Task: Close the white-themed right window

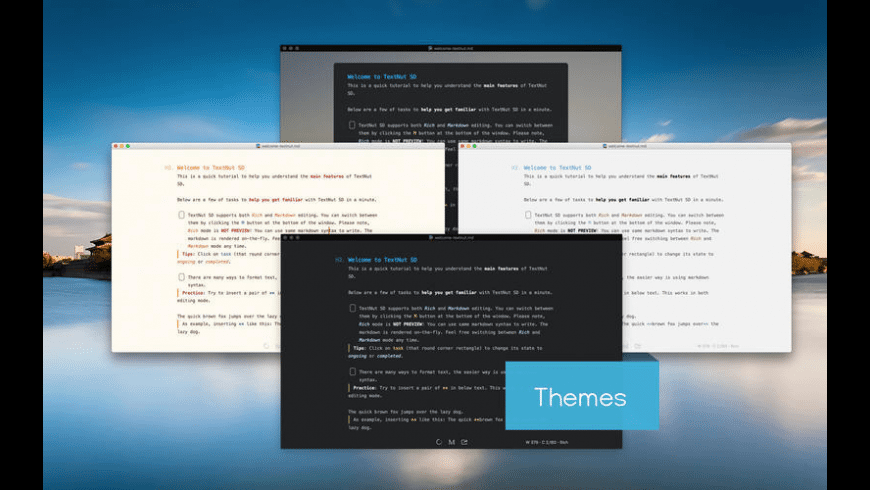Action: click(462, 146)
